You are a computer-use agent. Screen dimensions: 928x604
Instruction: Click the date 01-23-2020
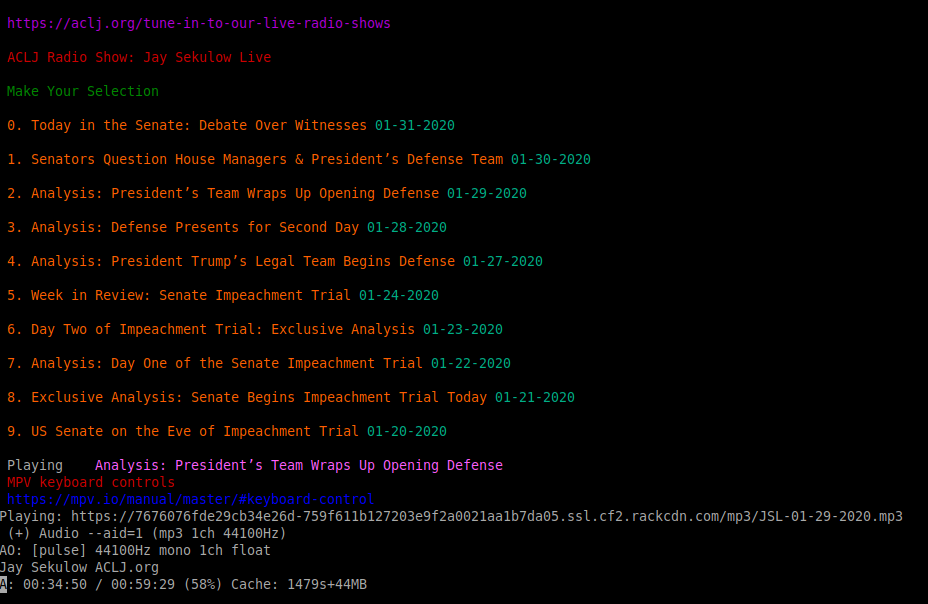click(x=463, y=330)
